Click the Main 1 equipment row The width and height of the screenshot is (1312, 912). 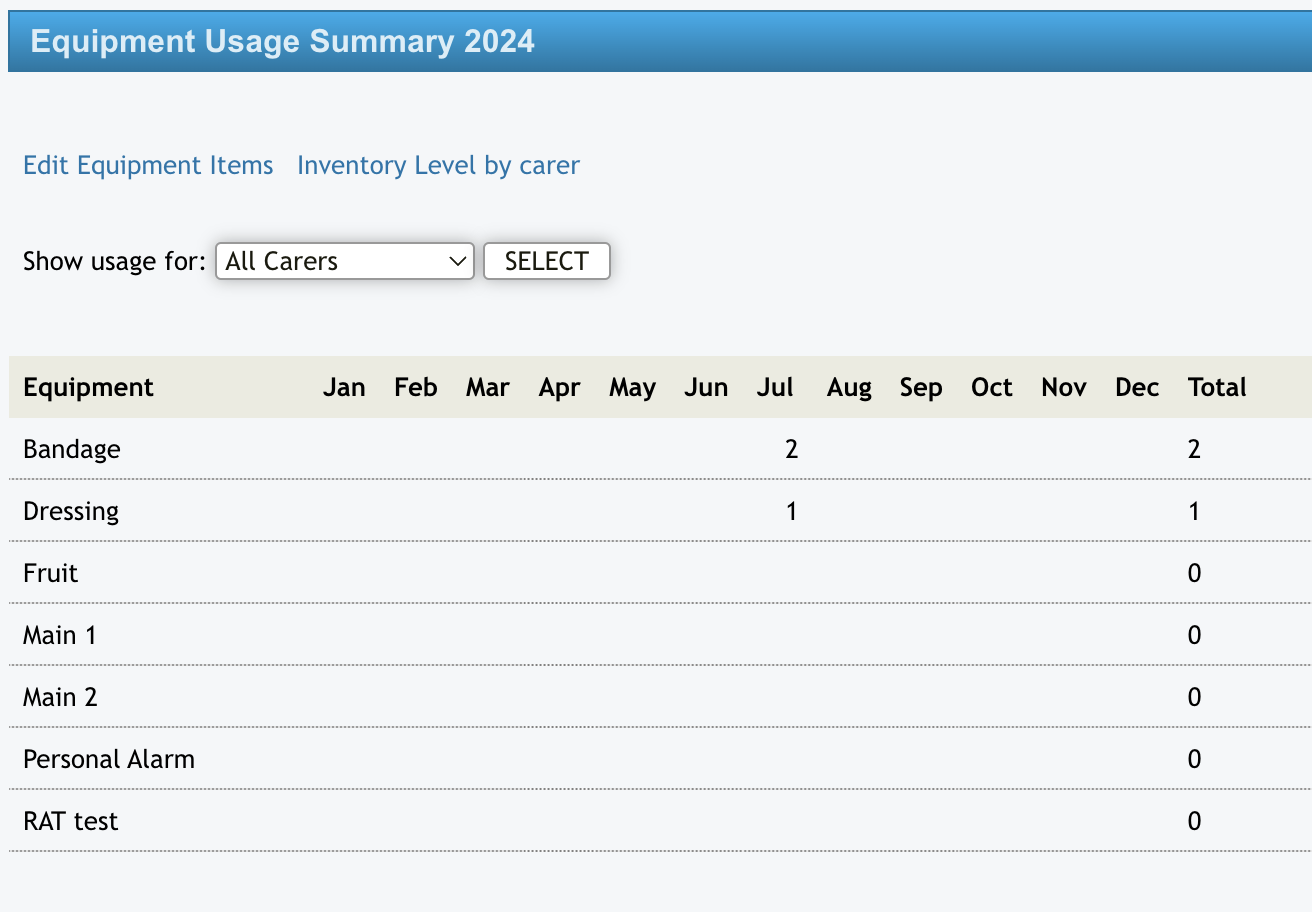coord(60,635)
